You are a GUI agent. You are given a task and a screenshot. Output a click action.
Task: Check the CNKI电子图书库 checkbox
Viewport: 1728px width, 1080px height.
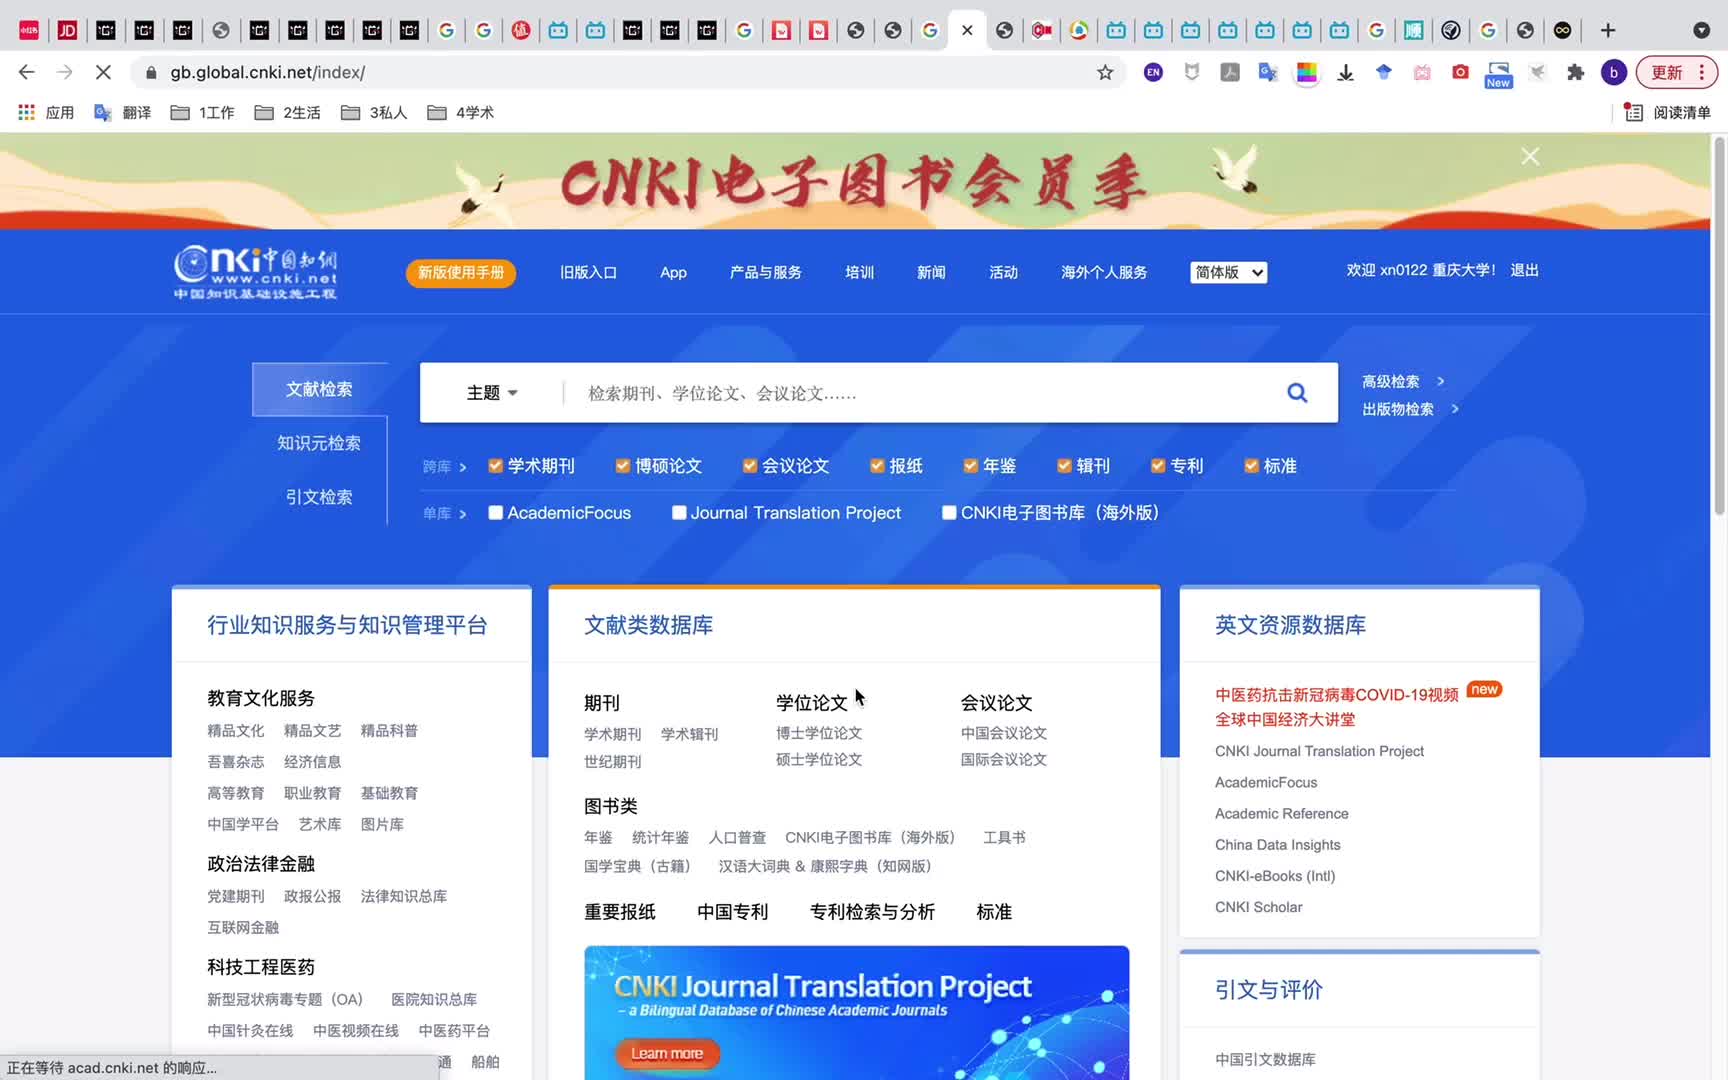(949, 513)
